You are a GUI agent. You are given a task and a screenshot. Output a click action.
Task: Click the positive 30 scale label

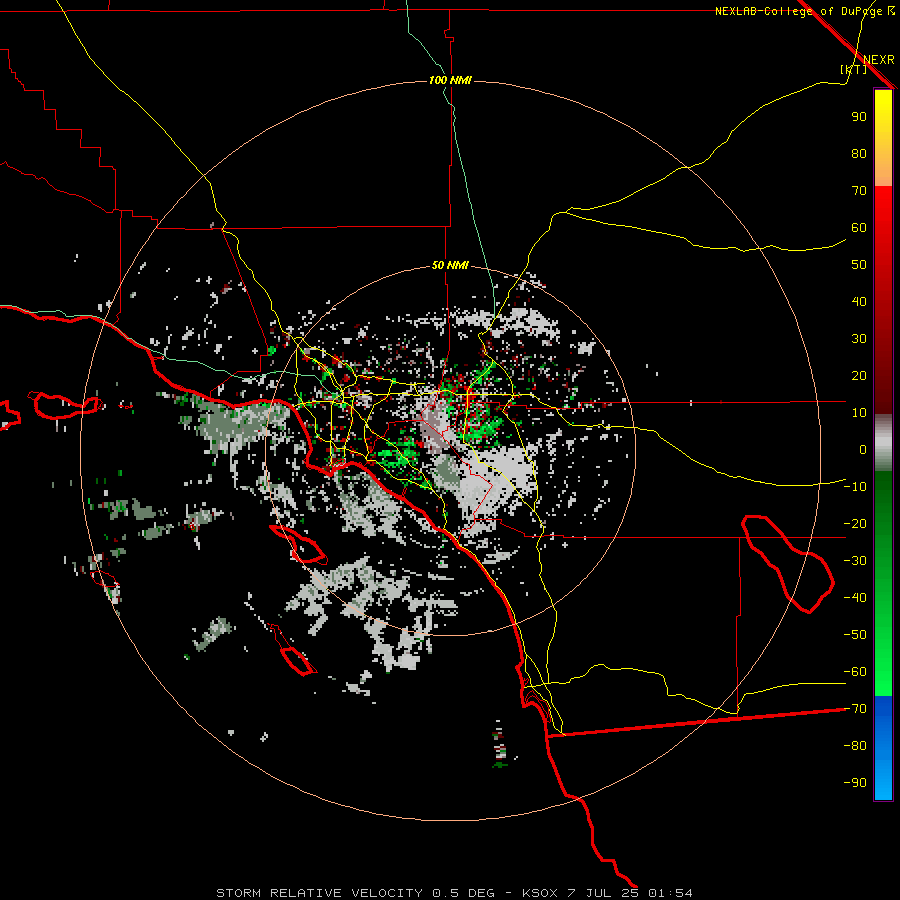point(859,339)
